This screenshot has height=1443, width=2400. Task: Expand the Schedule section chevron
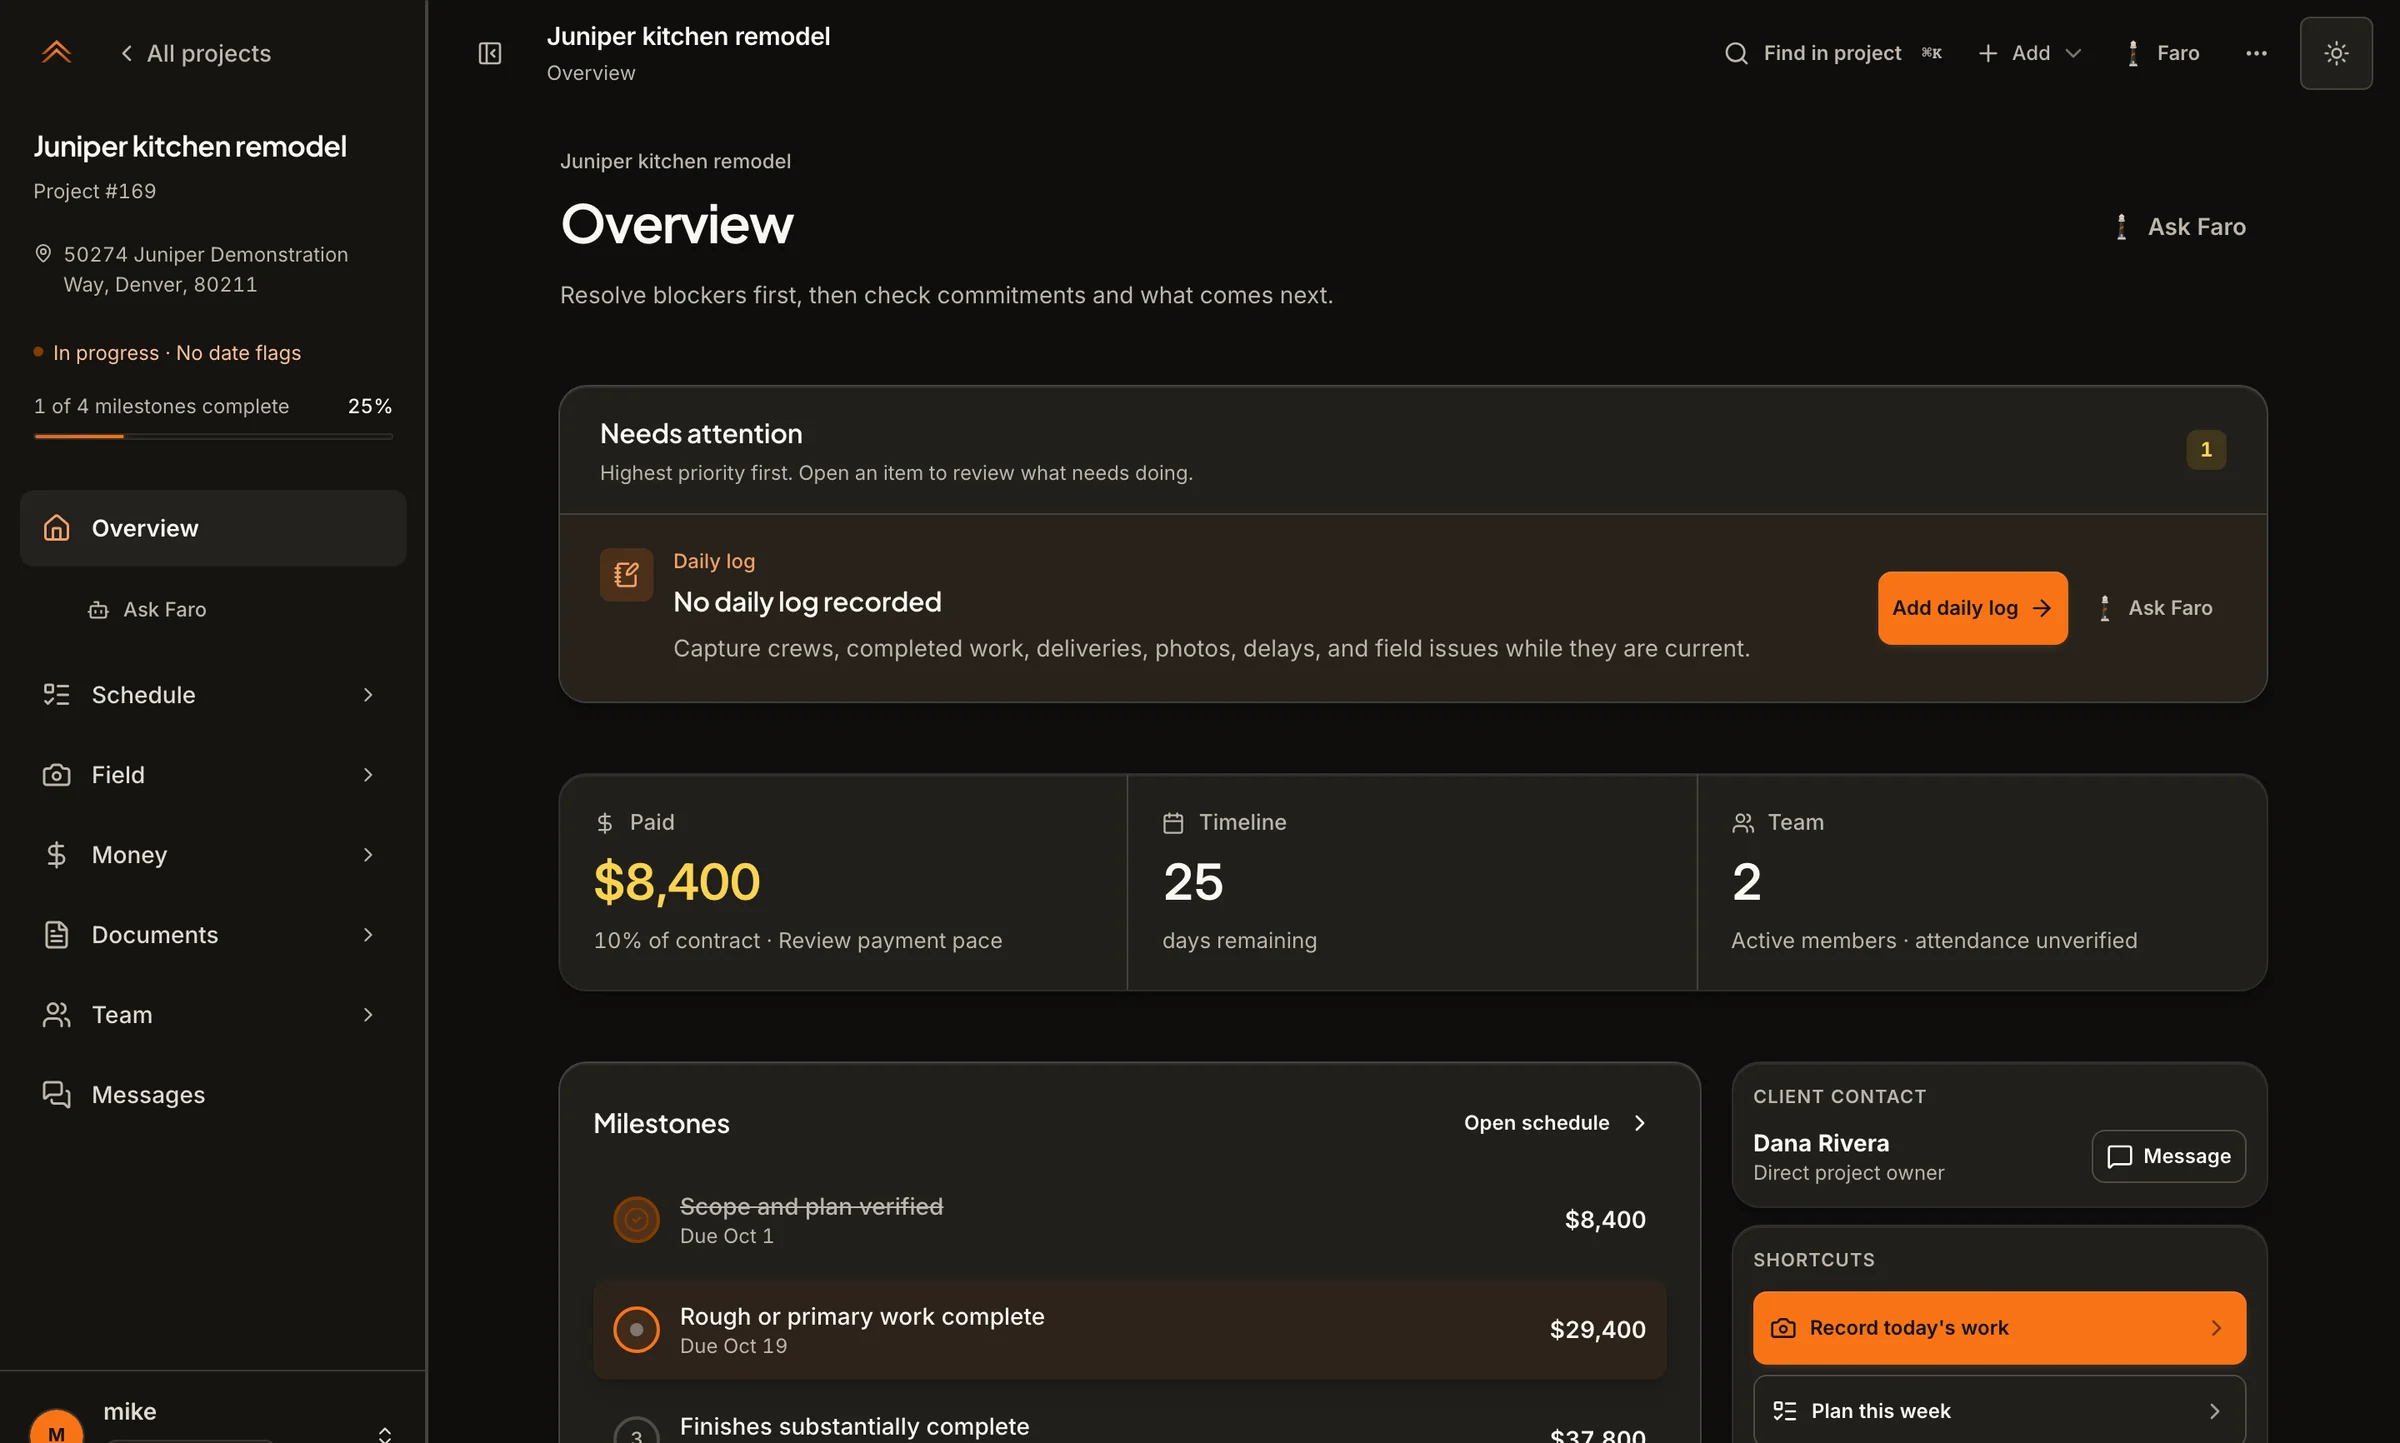368,695
